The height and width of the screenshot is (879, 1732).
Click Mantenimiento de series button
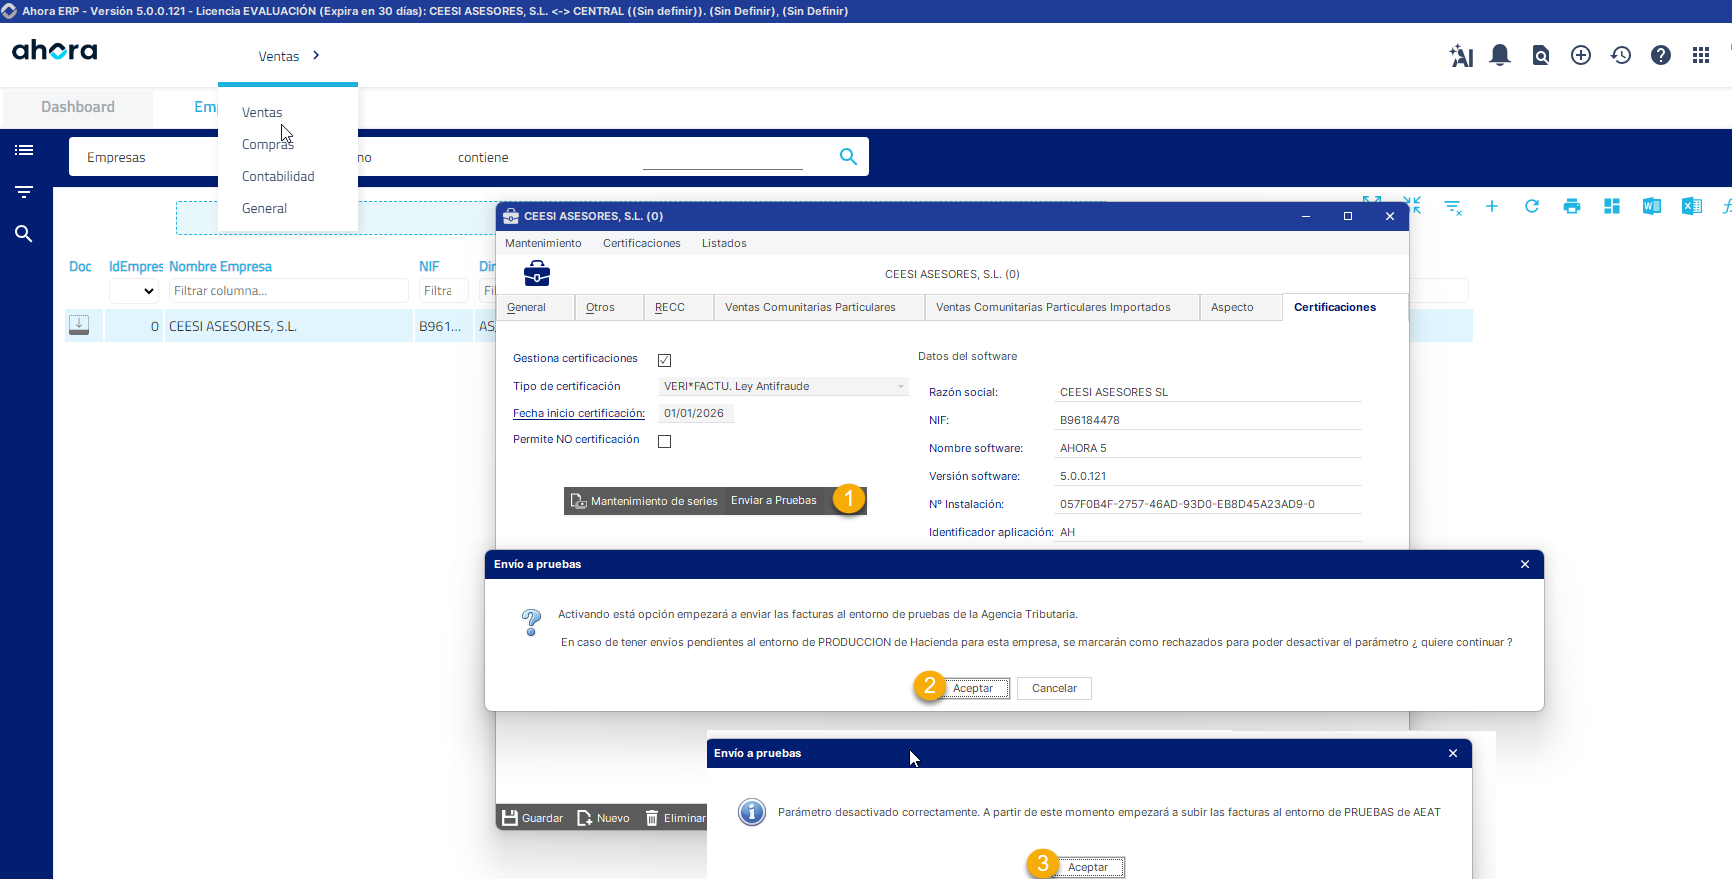(x=645, y=501)
